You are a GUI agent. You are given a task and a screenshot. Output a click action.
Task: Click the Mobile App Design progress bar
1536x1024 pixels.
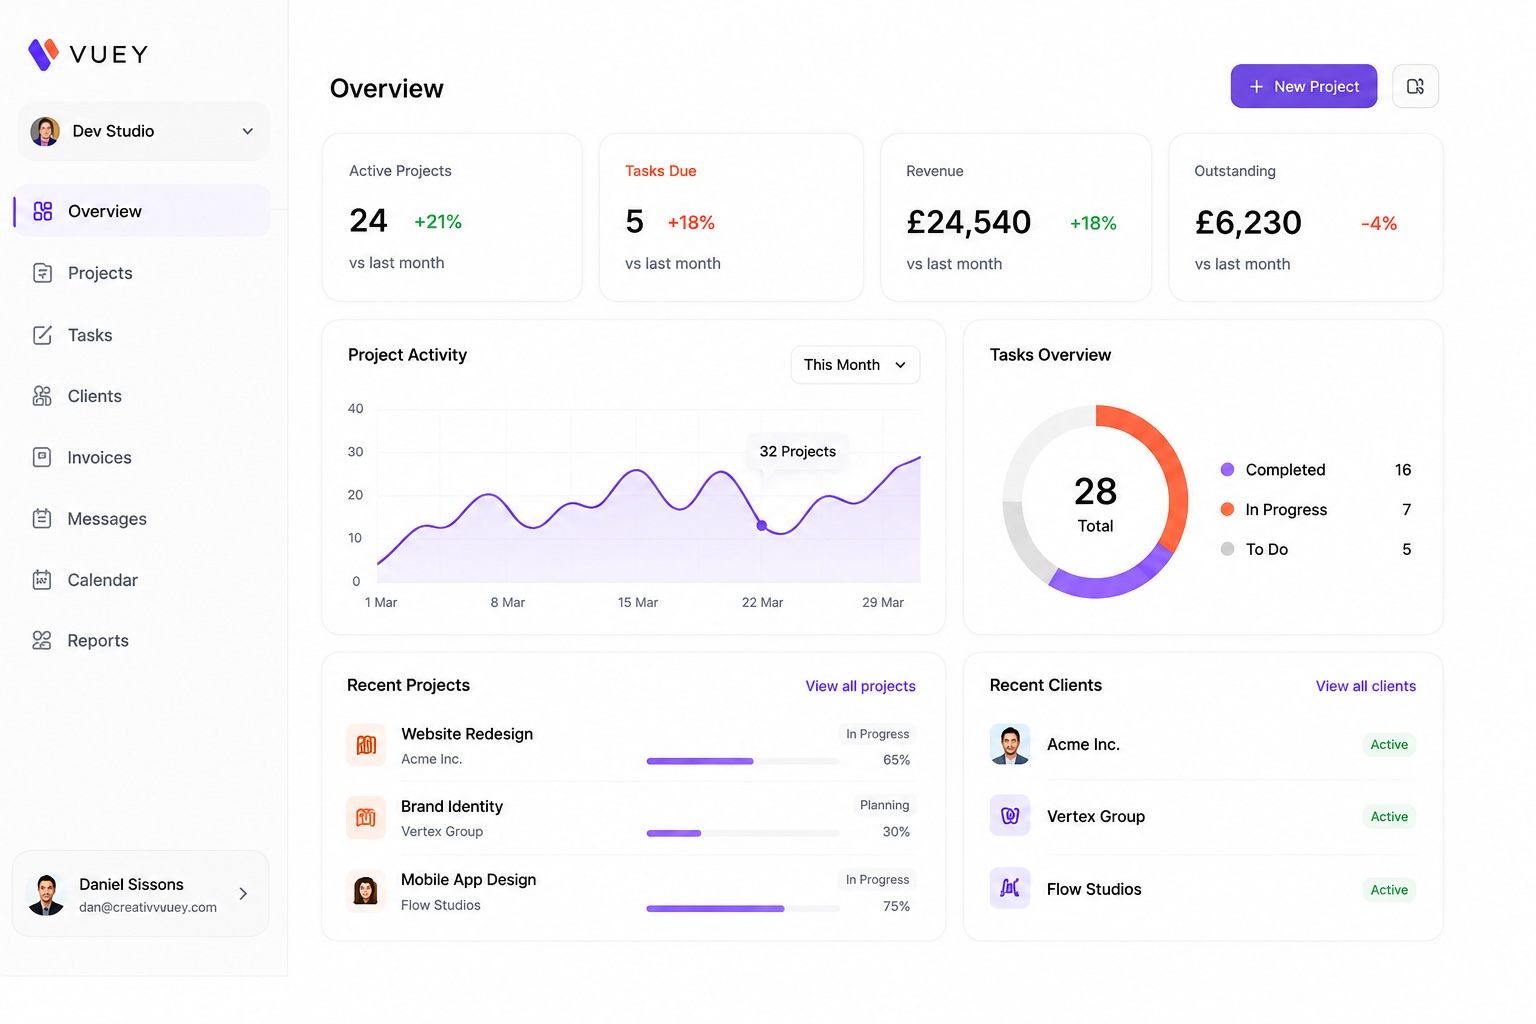click(743, 908)
